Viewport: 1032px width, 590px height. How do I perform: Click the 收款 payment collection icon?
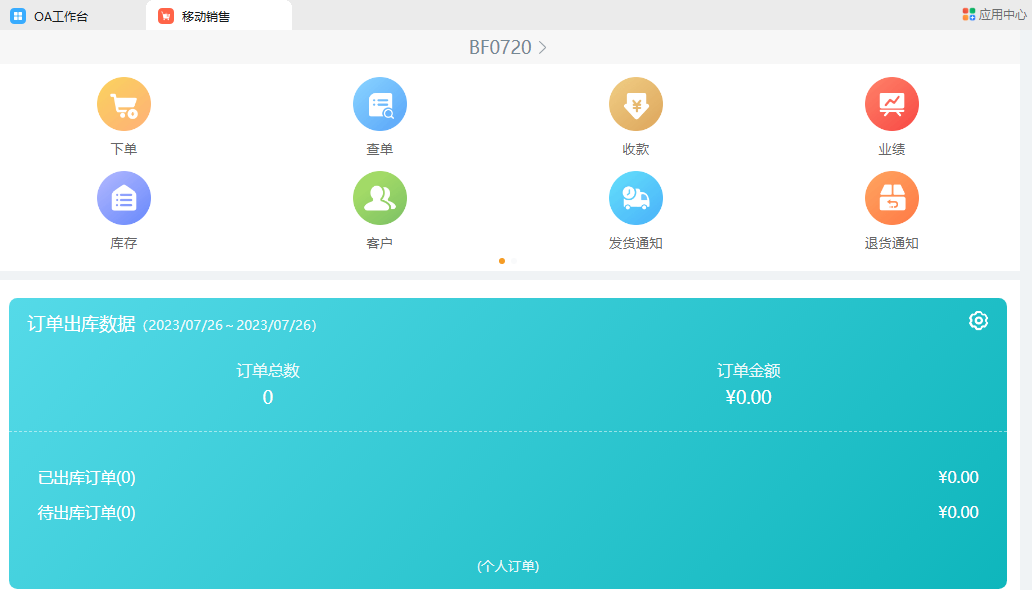636,105
